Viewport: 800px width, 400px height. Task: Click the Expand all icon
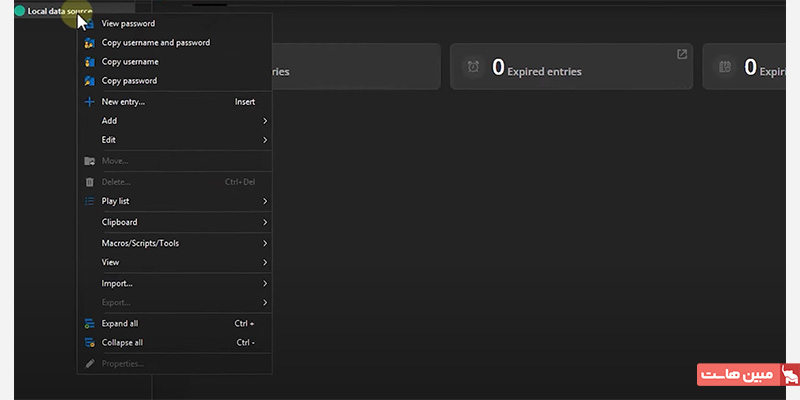click(90, 324)
